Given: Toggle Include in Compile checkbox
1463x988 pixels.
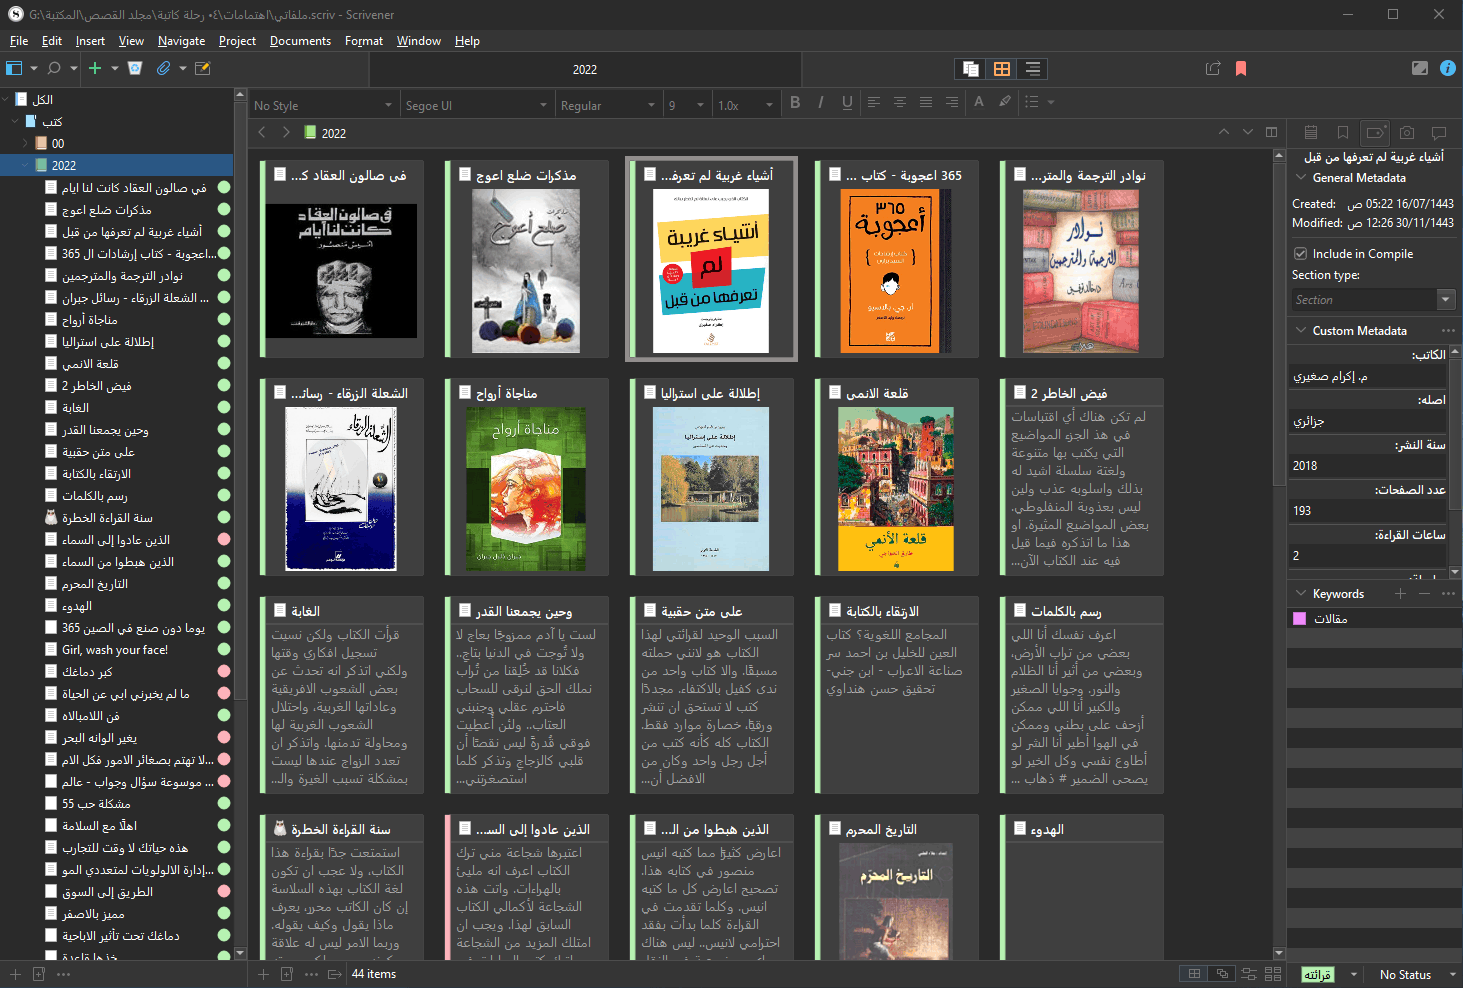Looking at the screenshot, I should [1301, 254].
